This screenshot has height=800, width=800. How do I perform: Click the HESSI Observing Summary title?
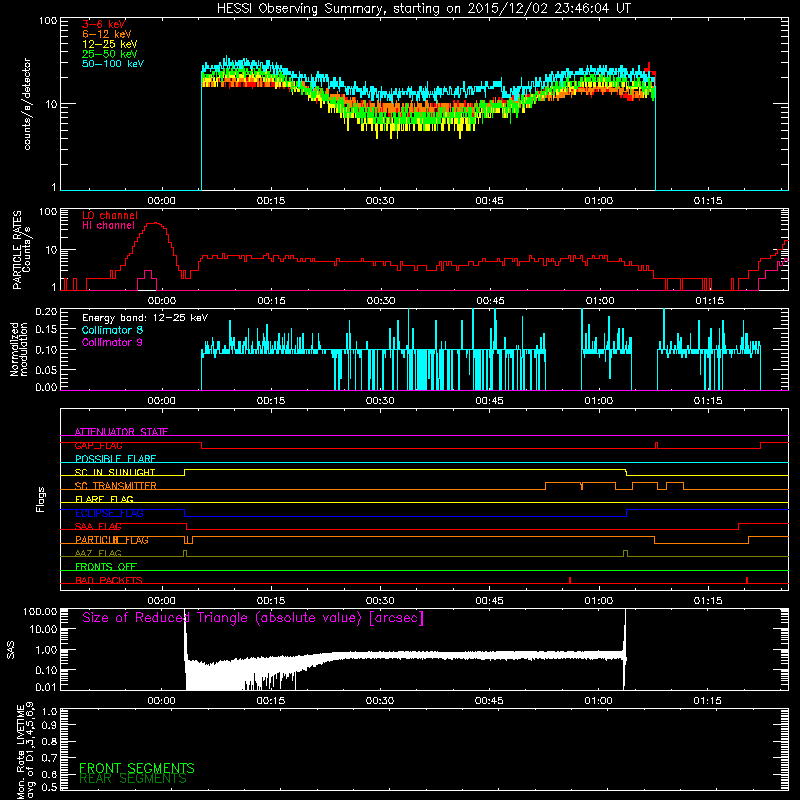pos(423,8)
